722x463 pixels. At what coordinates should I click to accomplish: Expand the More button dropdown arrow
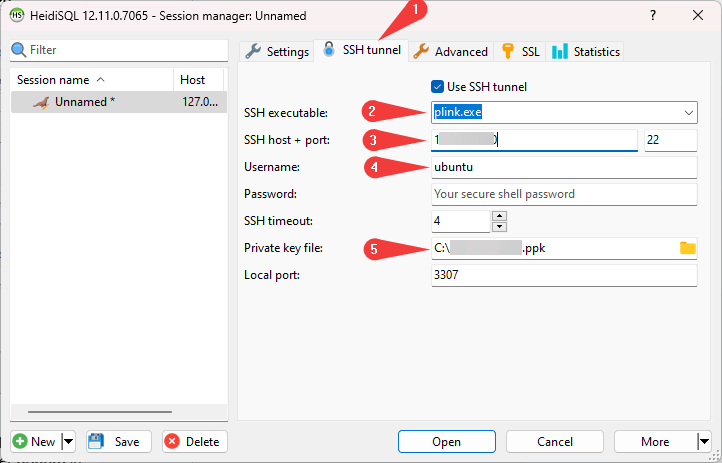pos(703,441)
